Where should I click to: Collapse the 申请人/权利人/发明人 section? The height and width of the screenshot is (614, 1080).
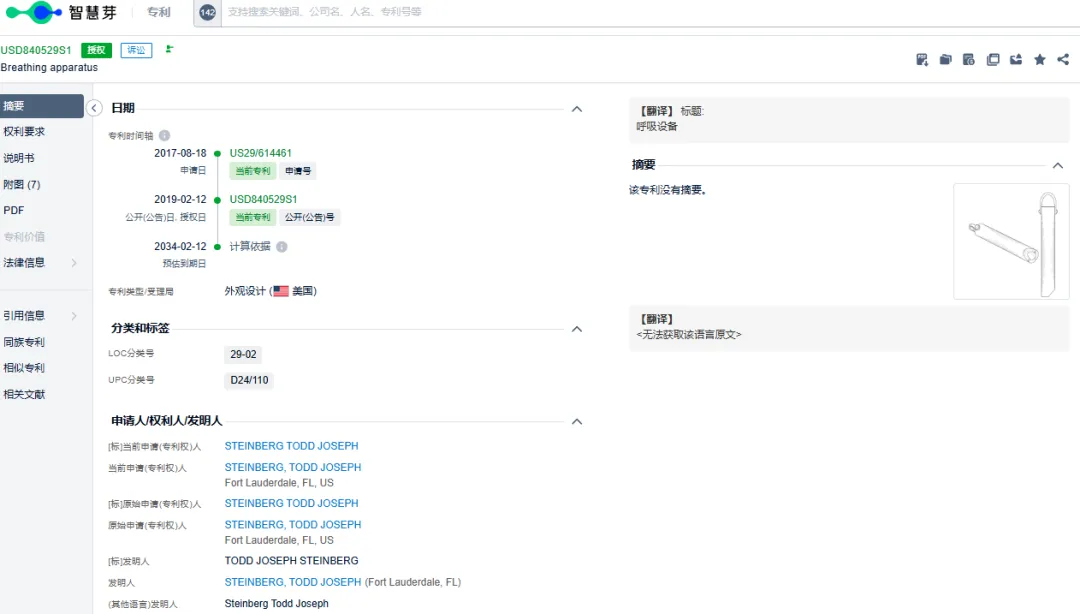(x=577, y=422)
